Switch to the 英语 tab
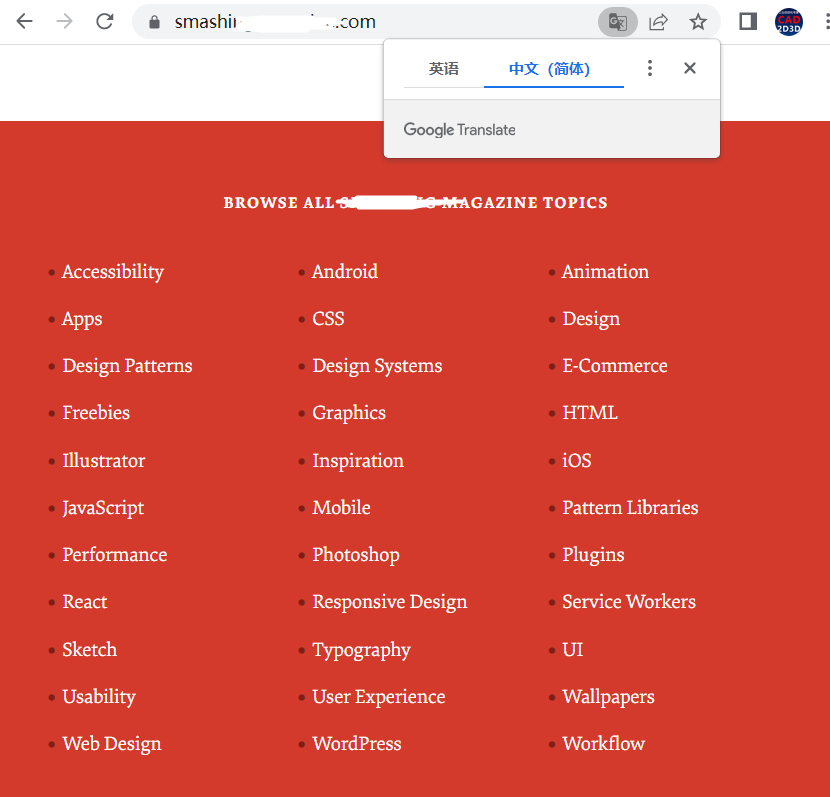Screen dimensions: 830x797 click(x=444, y=69)
